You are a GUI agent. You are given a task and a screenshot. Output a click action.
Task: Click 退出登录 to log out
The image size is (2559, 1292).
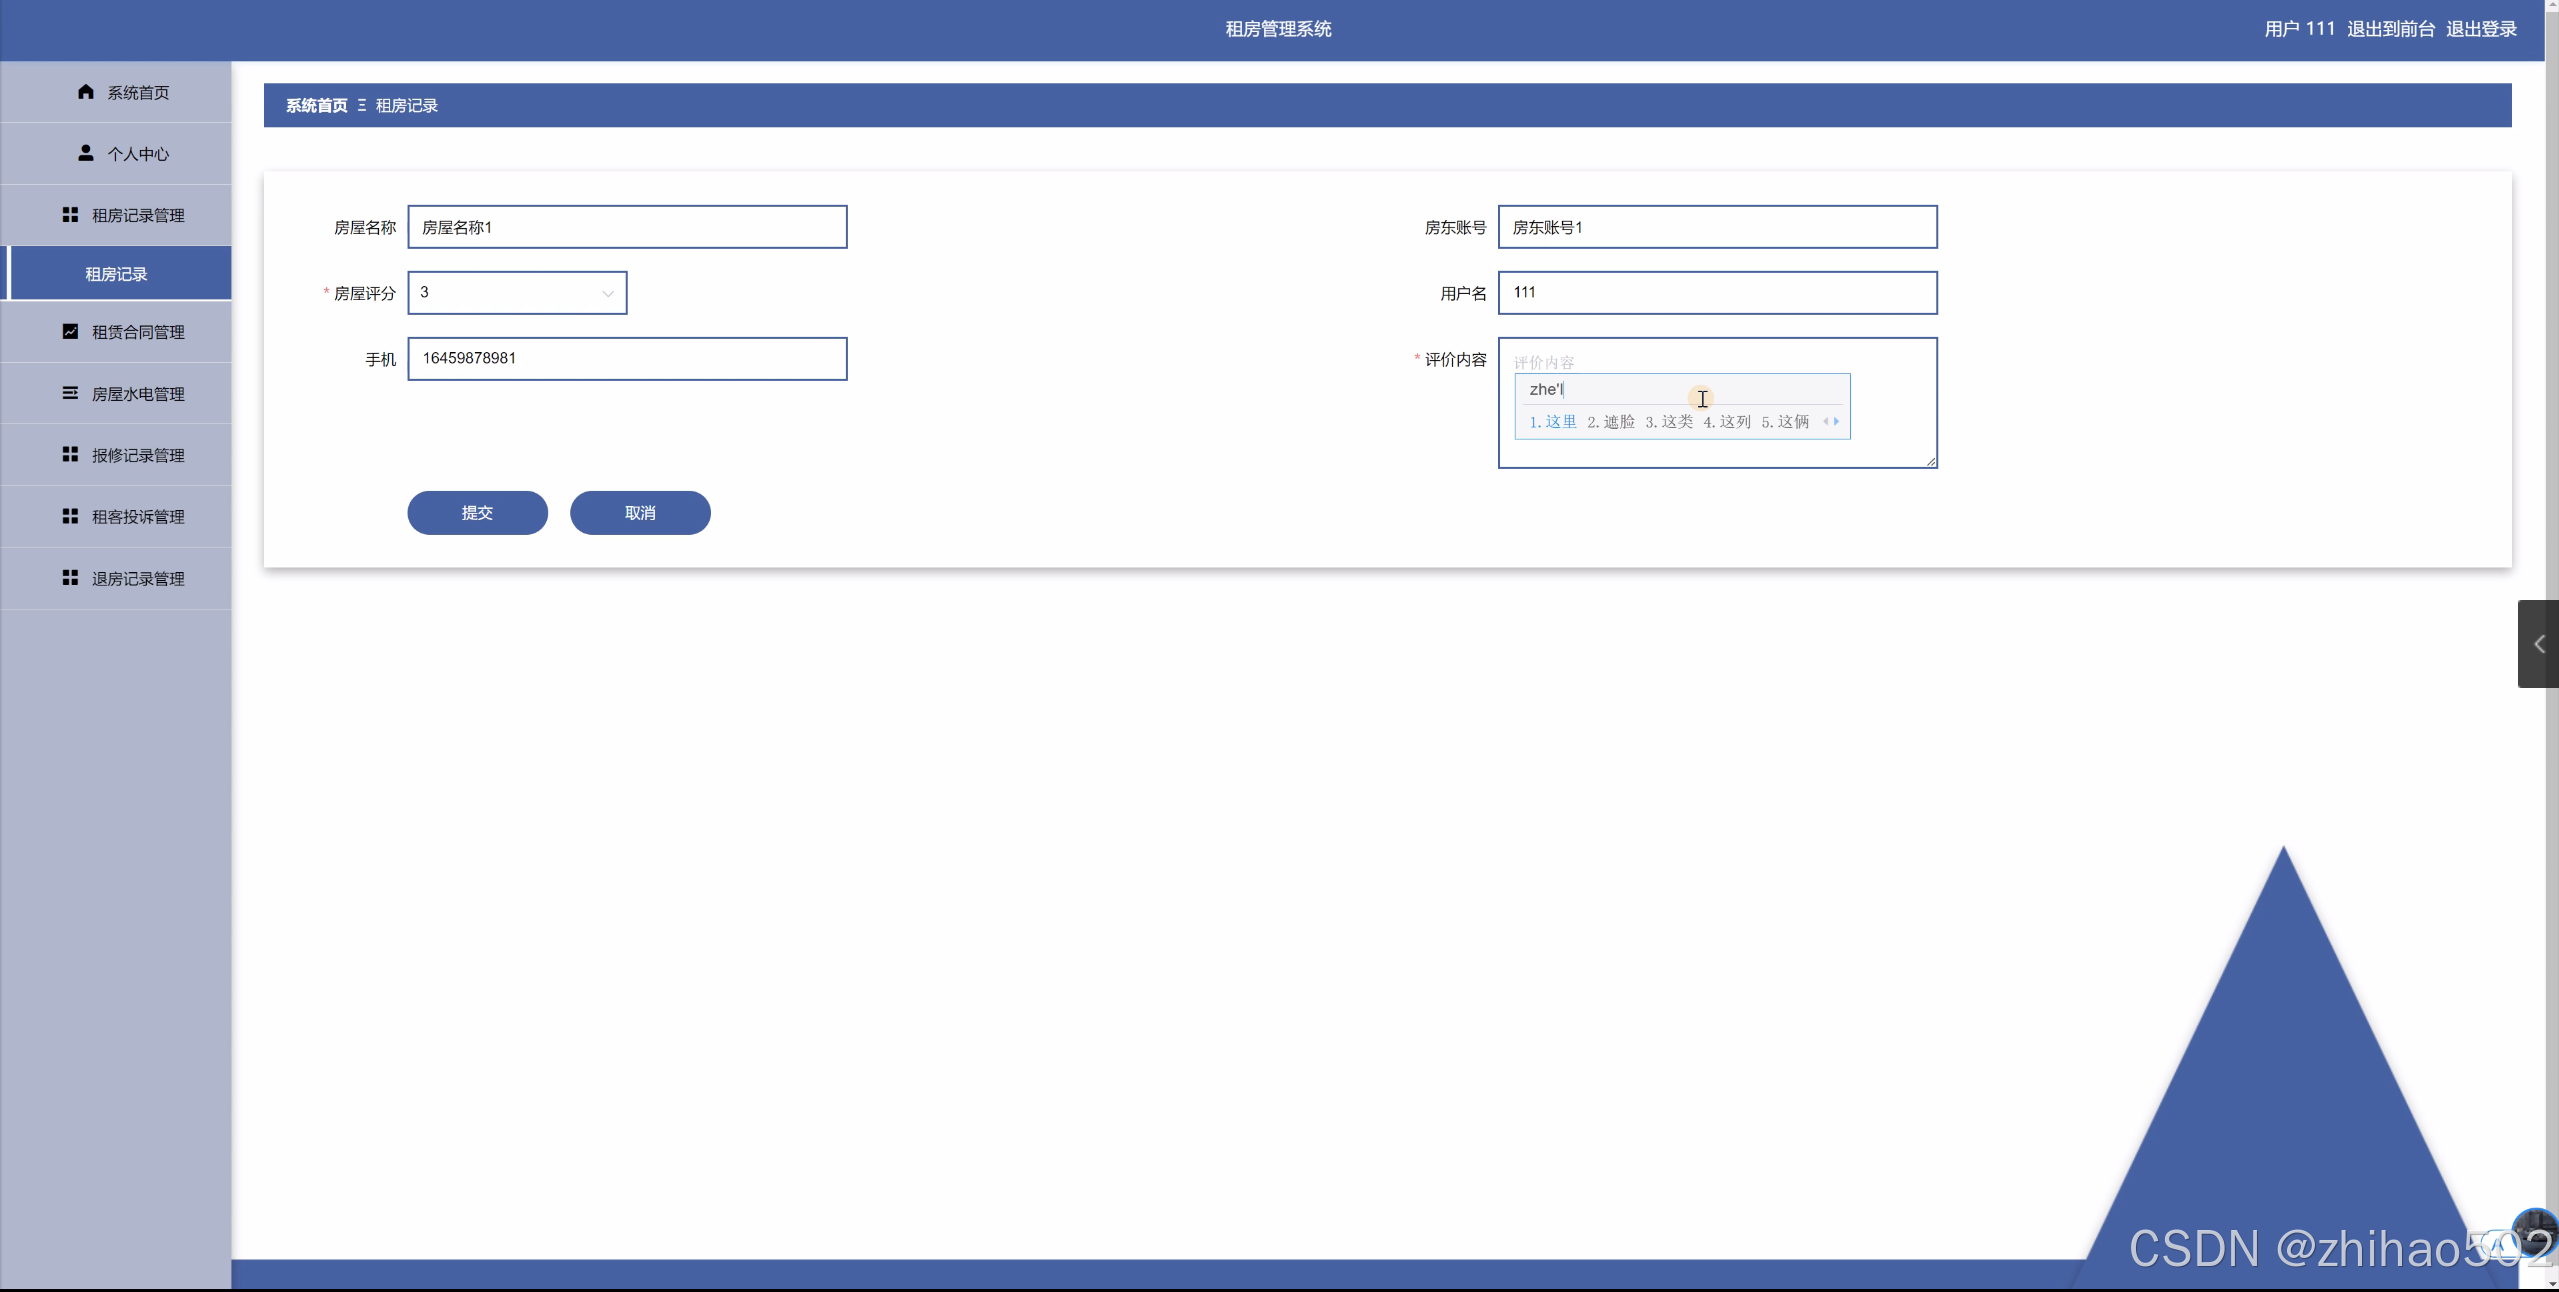(x=2481, y=29)
